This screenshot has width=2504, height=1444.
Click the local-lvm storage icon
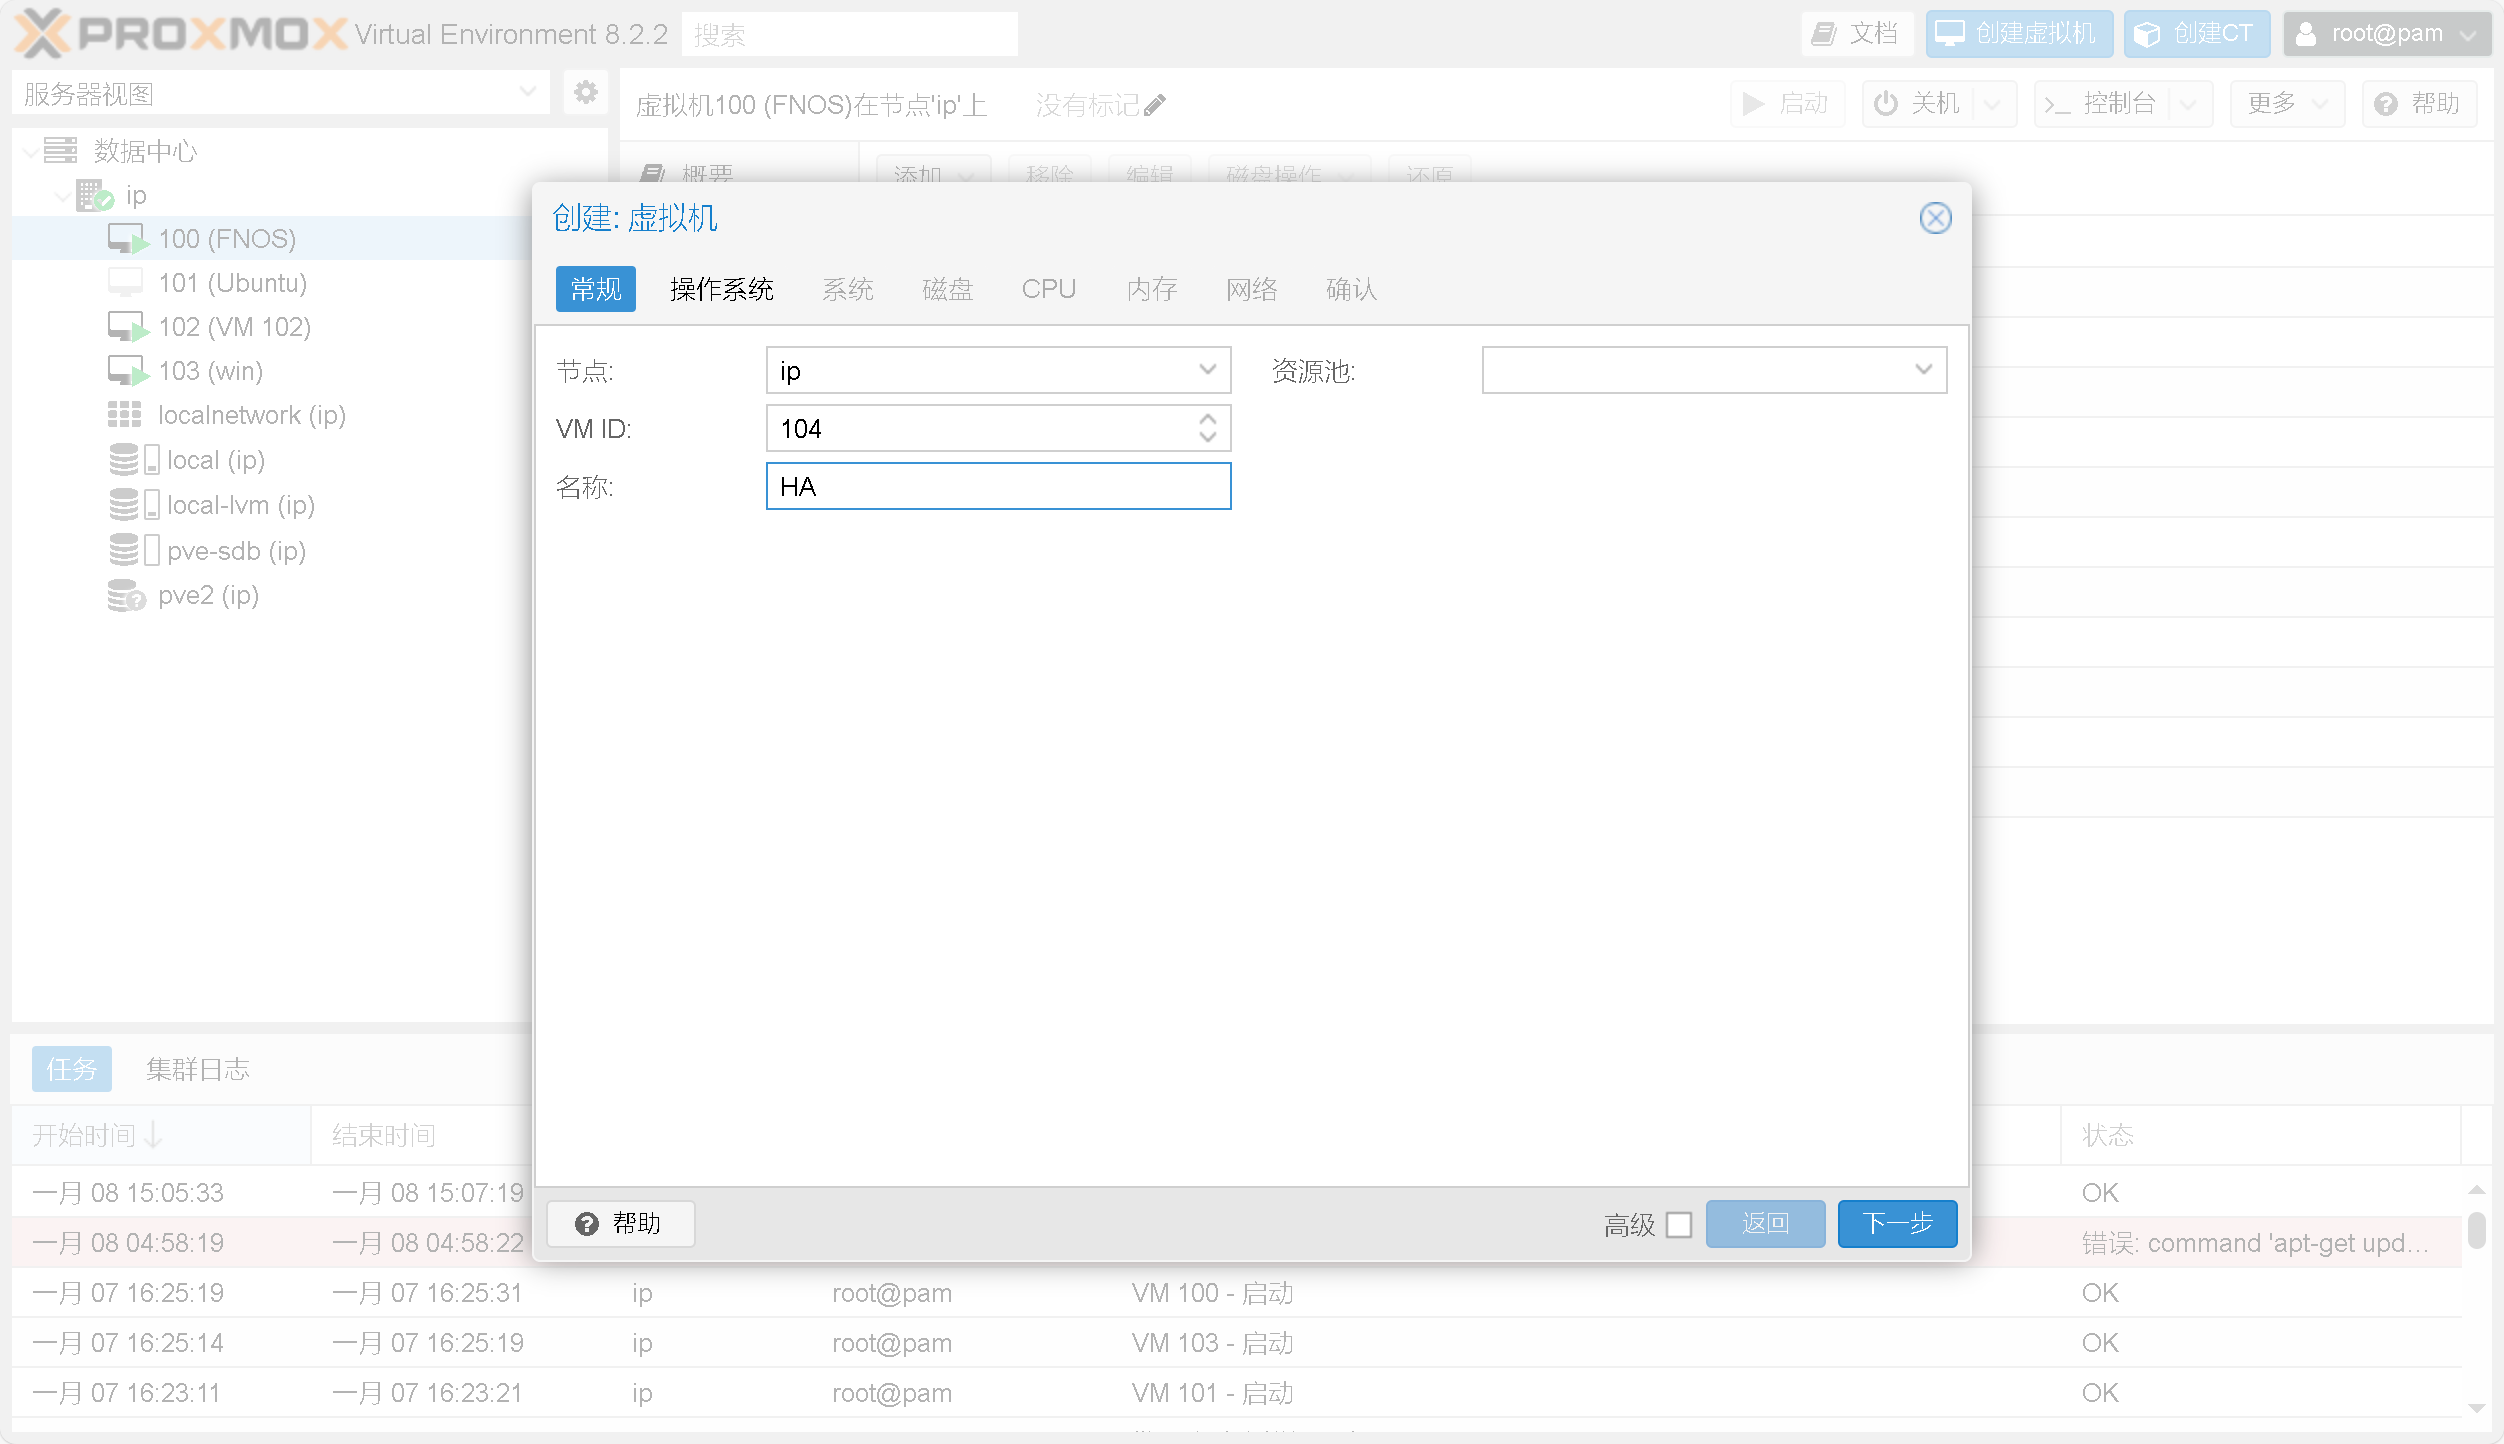pos(134,505)
